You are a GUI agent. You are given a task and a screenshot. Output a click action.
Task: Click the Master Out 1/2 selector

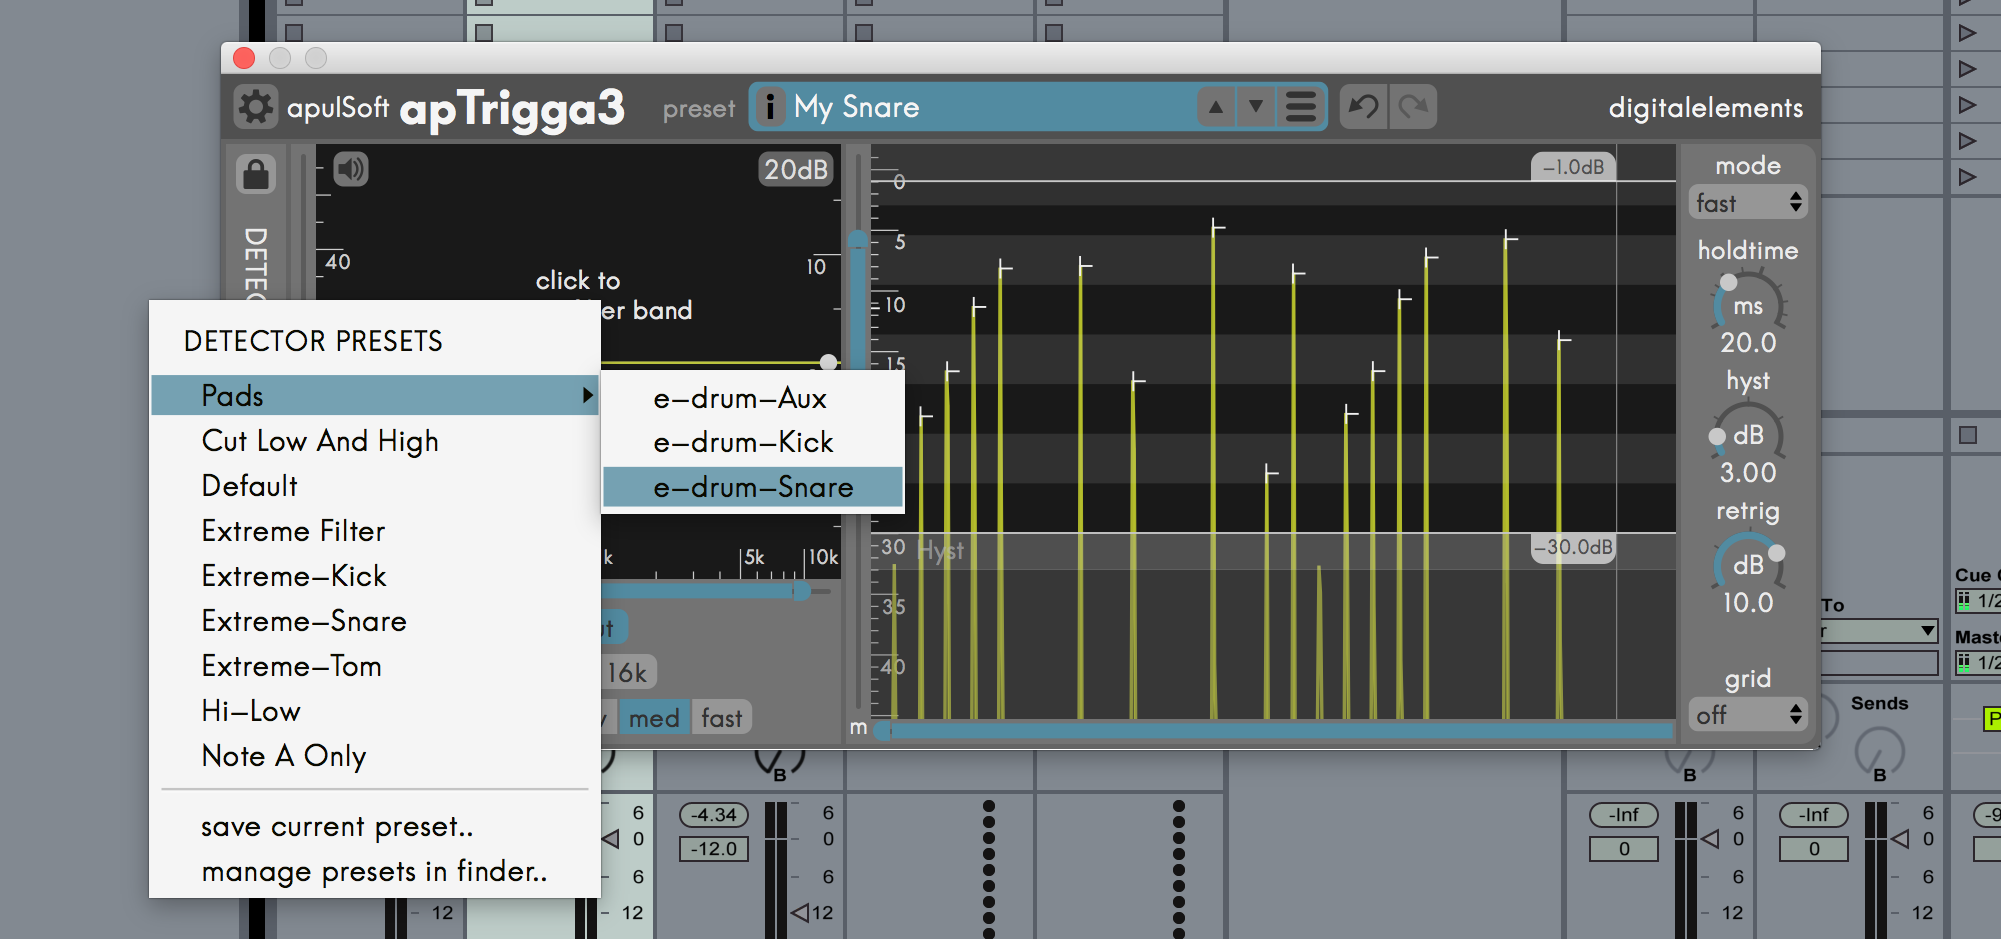pyautogui.click(x=1978, y=662)
